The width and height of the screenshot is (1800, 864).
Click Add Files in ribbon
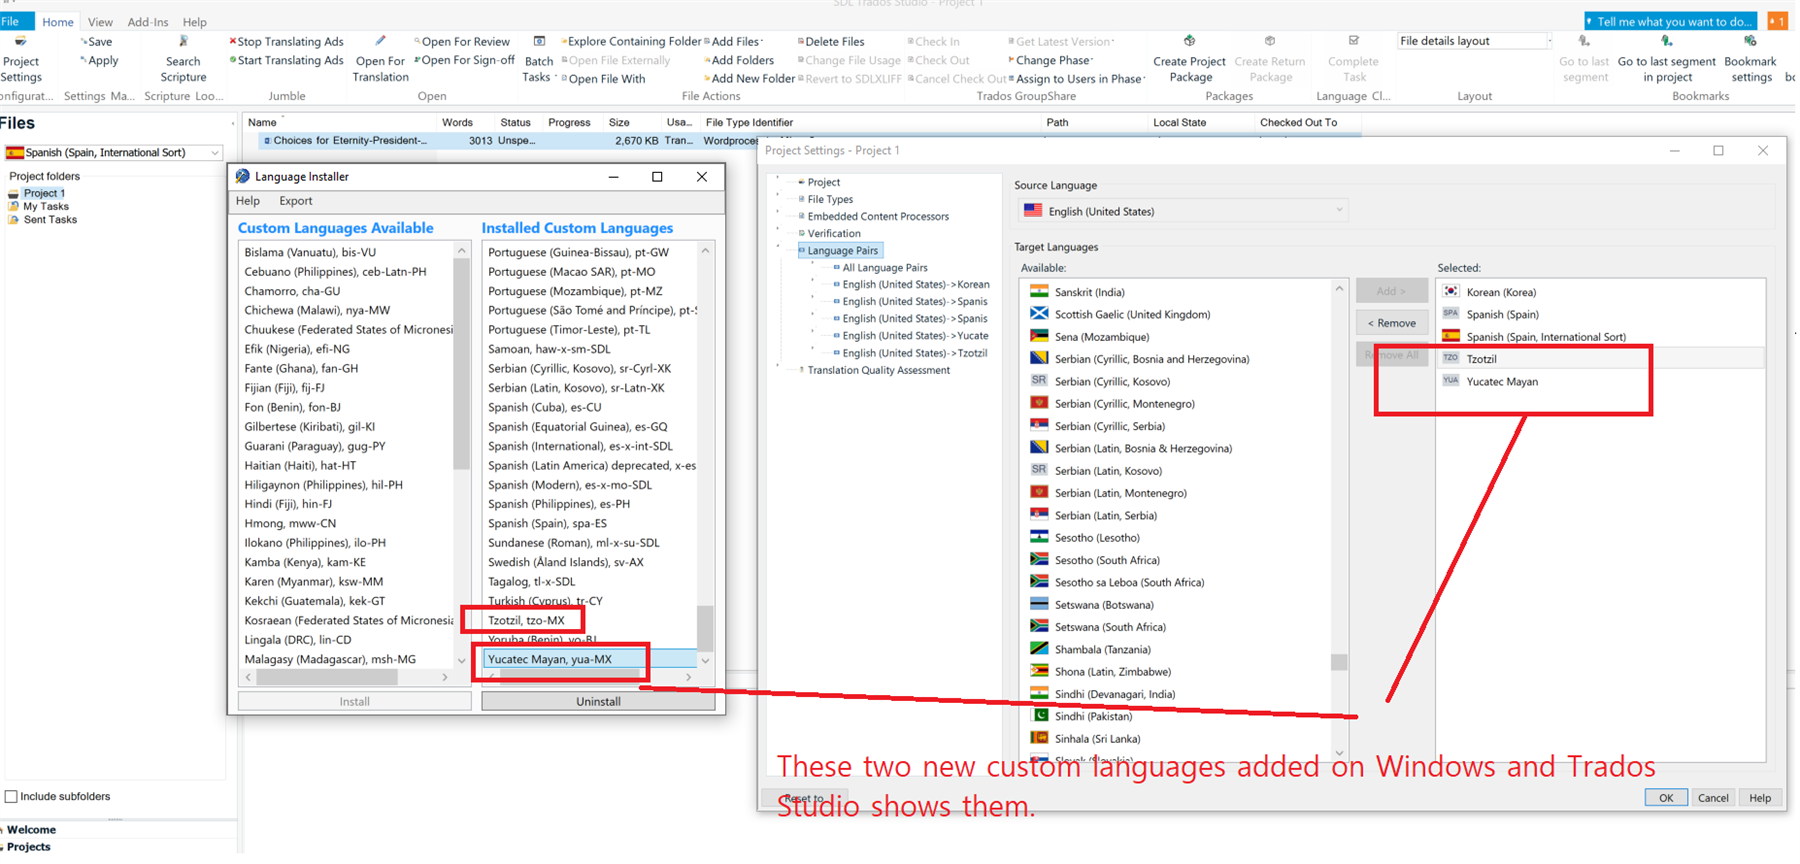[x=734, y=42]
